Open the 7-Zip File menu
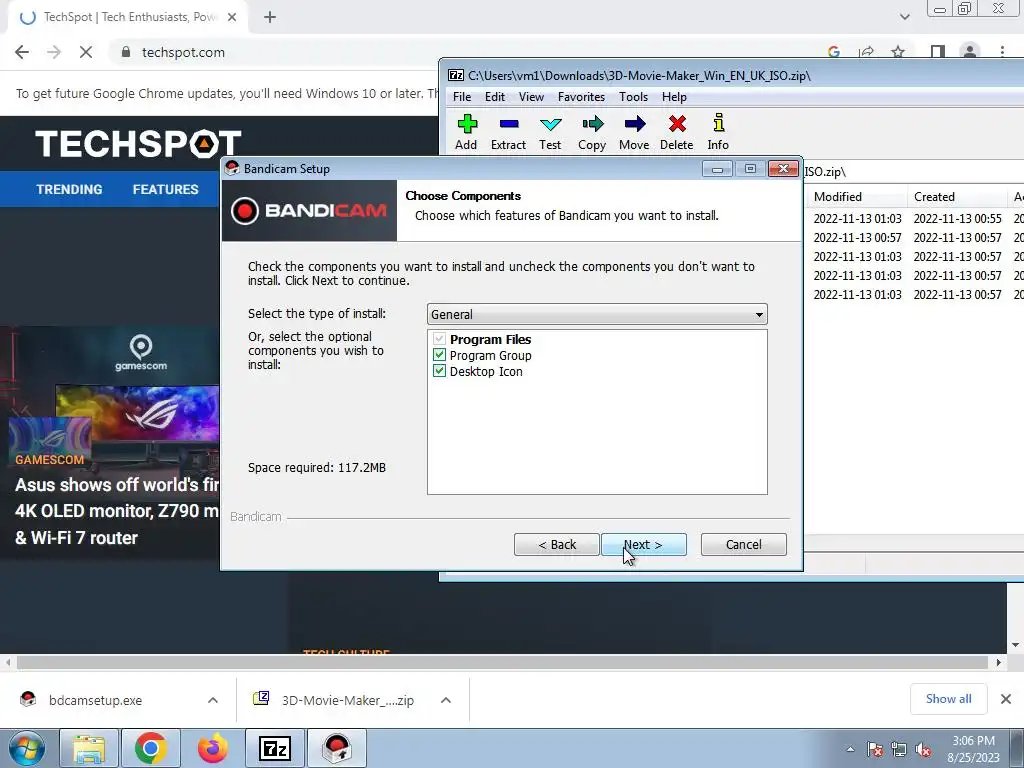The width and height of the screenshot is (1024, 768). [x=462, y=97]
